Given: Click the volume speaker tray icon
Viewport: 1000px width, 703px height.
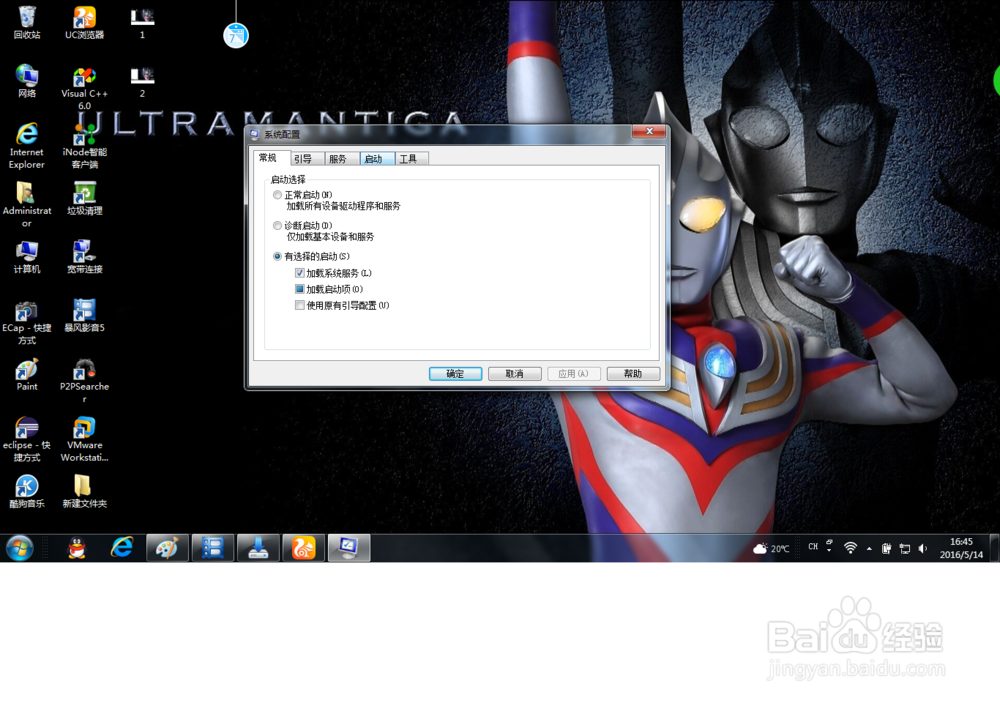Looking at the screenshot, I should pyautogui.click(x=923, y=549).
